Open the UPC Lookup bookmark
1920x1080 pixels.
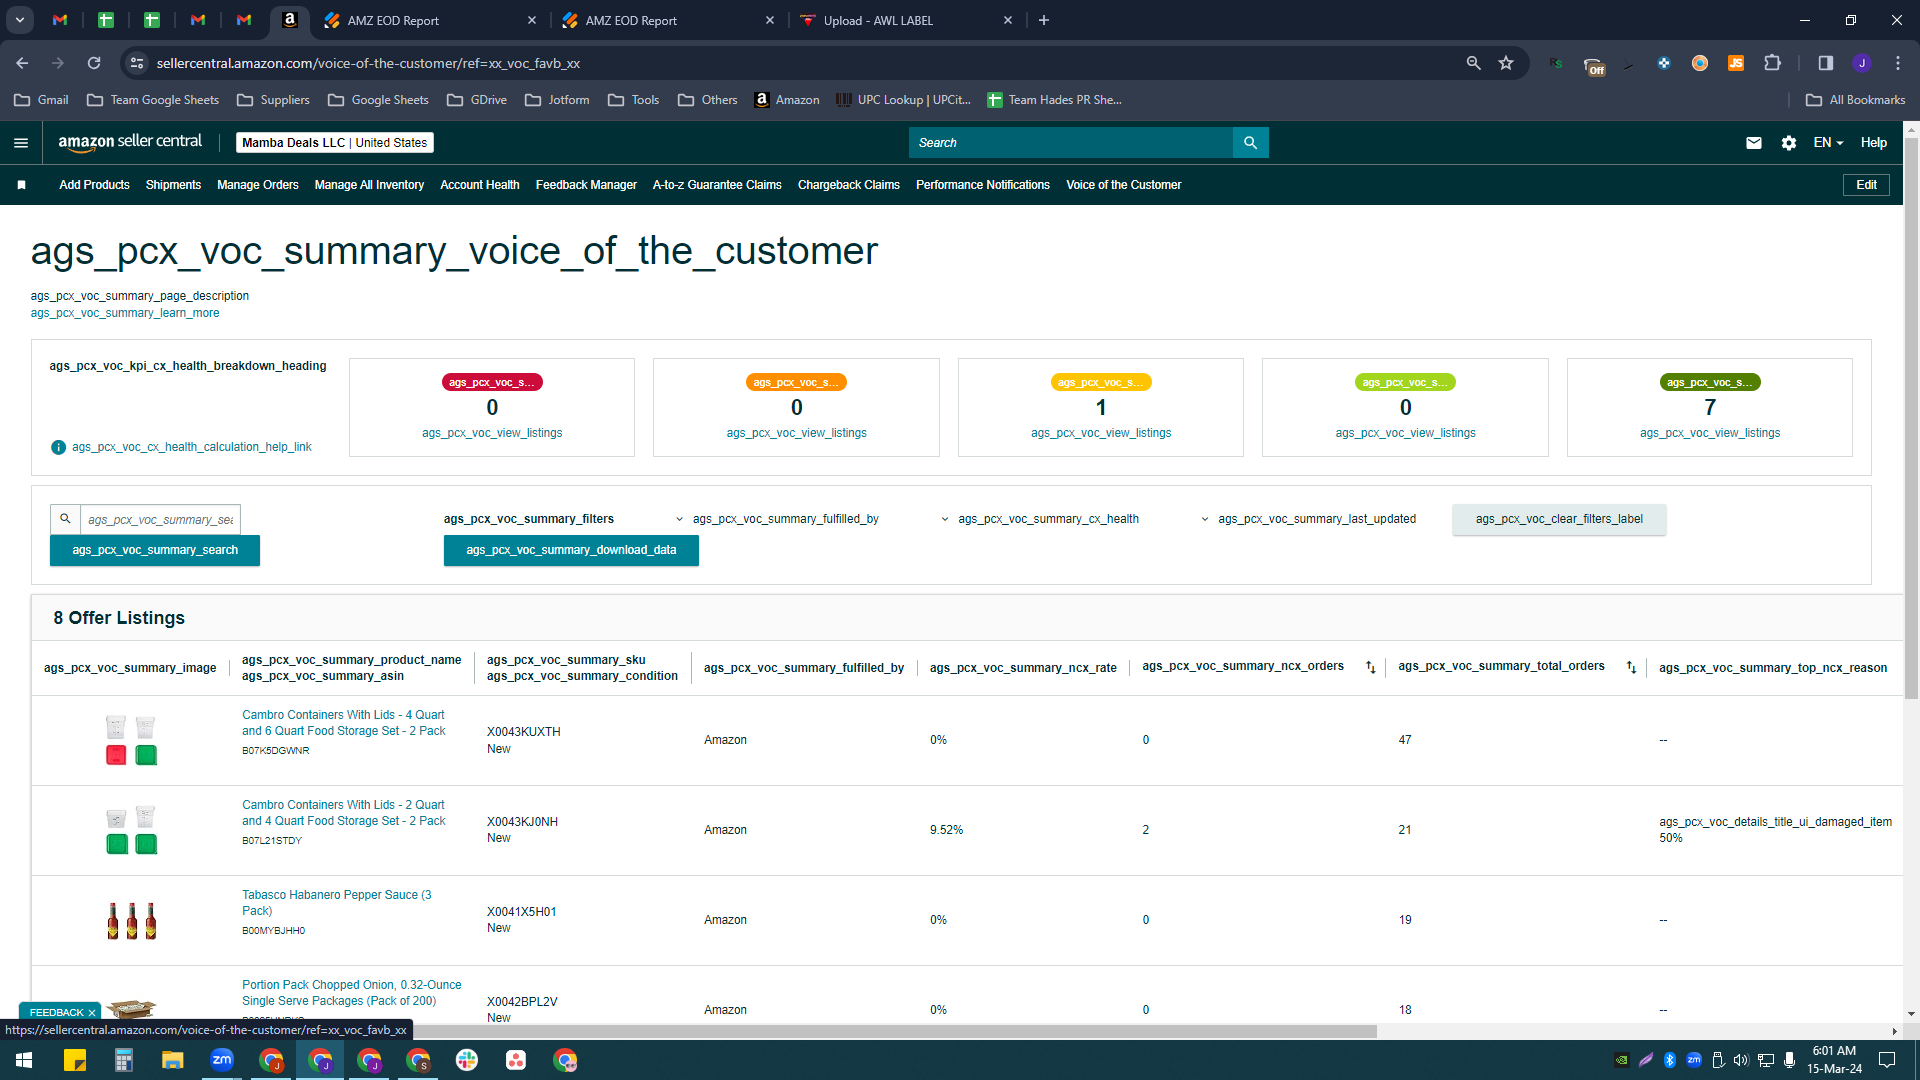coord(903,100)
